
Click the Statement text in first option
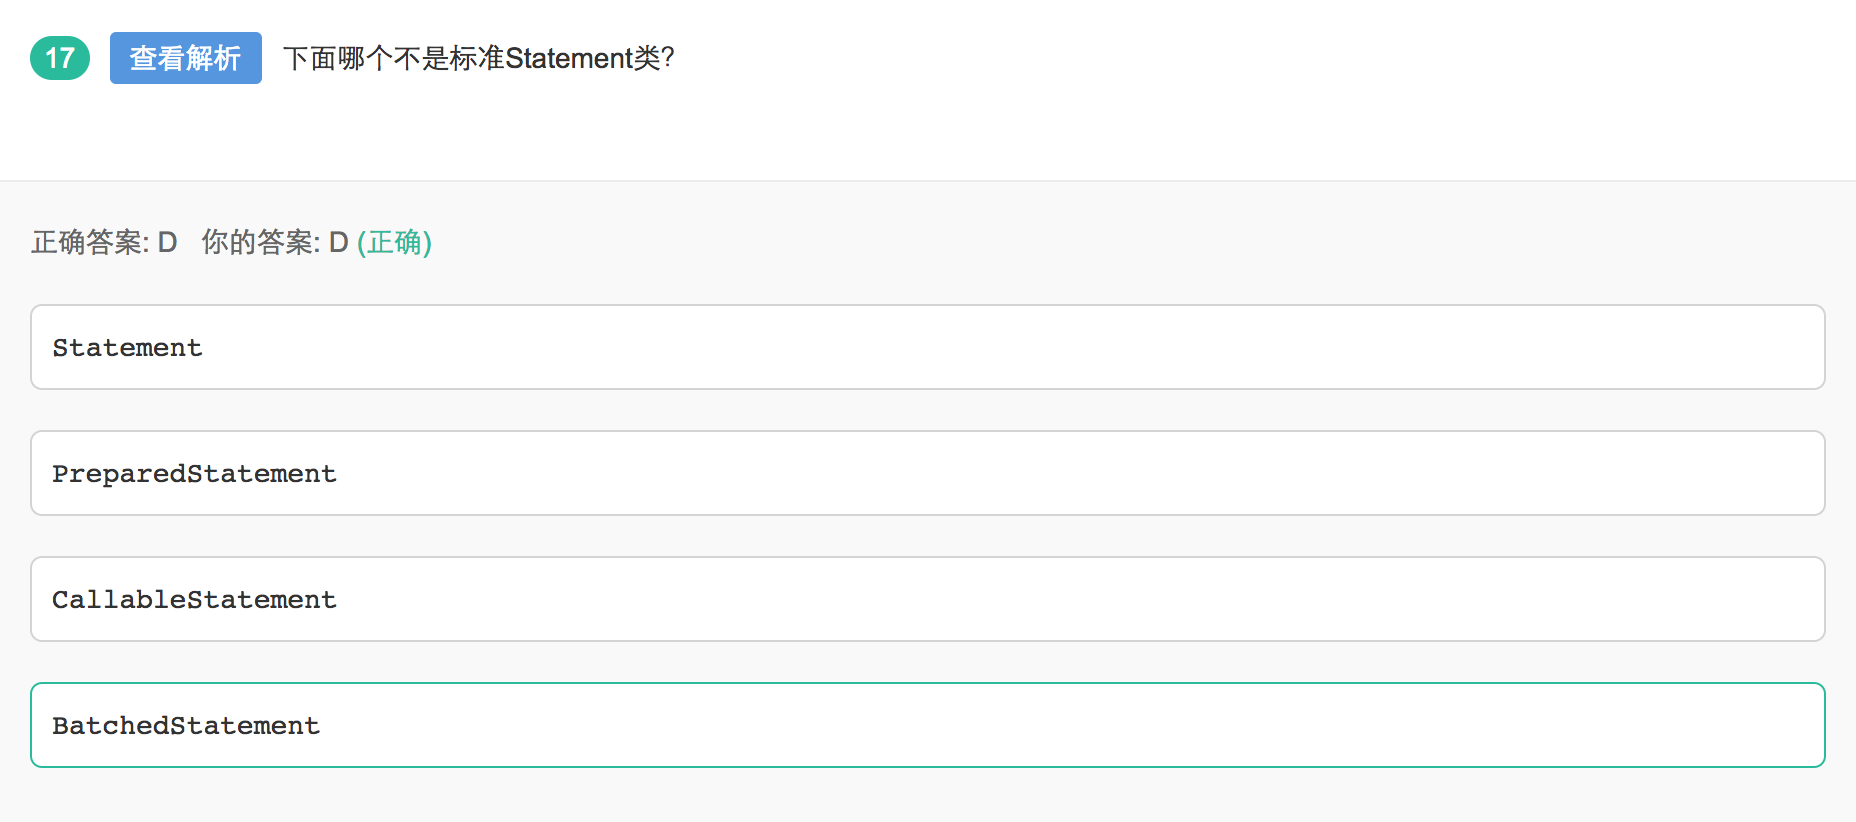tap(127, 348)
